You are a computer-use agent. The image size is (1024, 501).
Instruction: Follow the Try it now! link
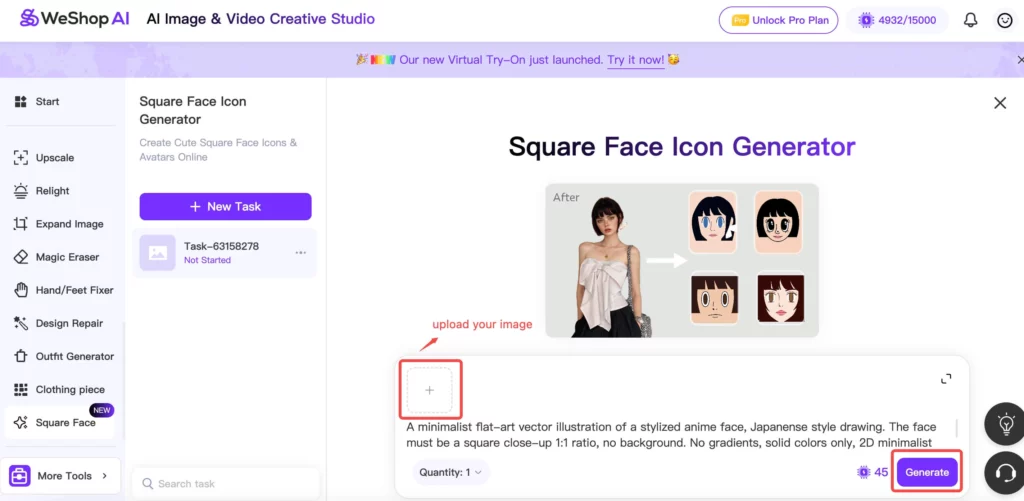tap(635, 59)
